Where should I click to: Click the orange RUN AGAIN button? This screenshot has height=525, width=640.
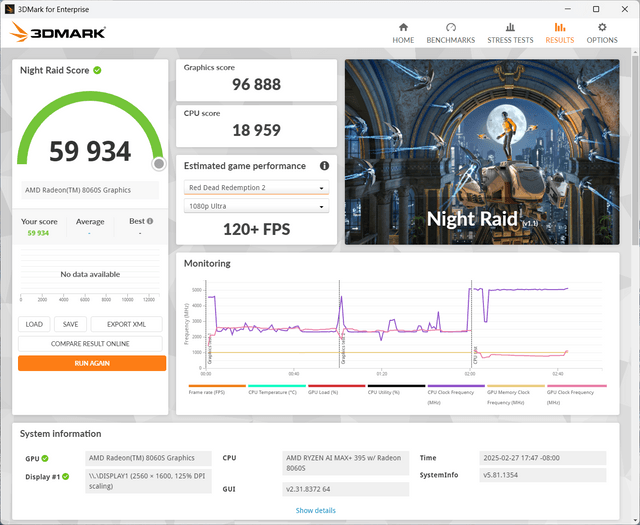(x=92, y=363)
